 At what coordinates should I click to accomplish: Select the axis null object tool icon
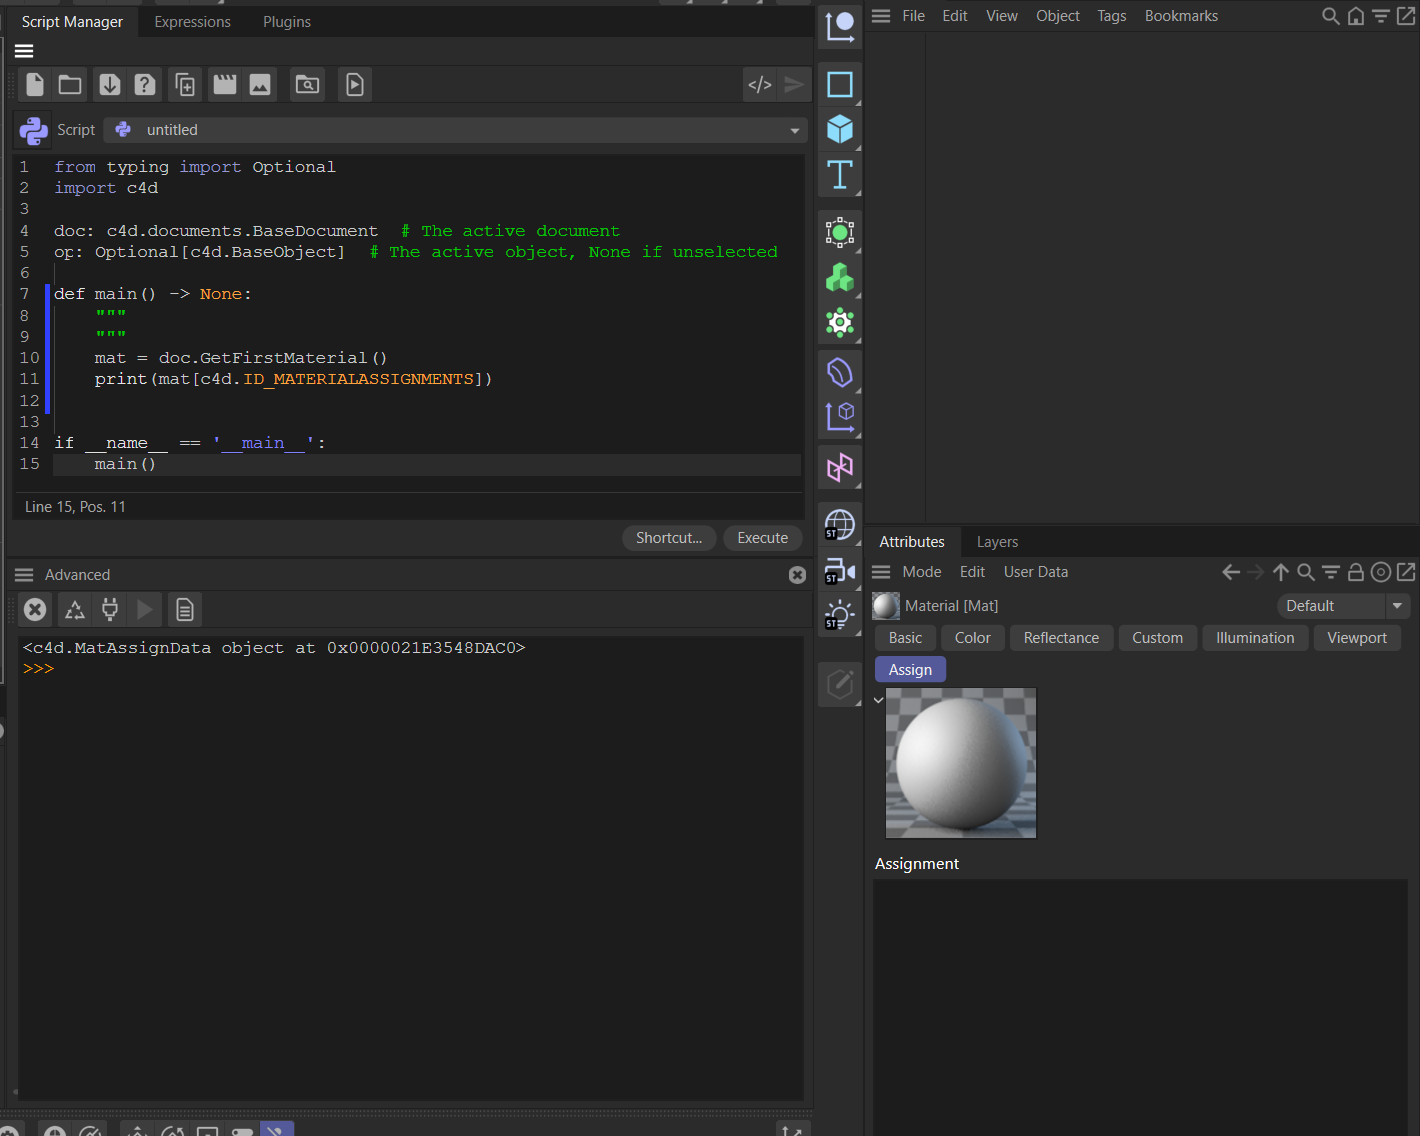[x=840, y=27]
